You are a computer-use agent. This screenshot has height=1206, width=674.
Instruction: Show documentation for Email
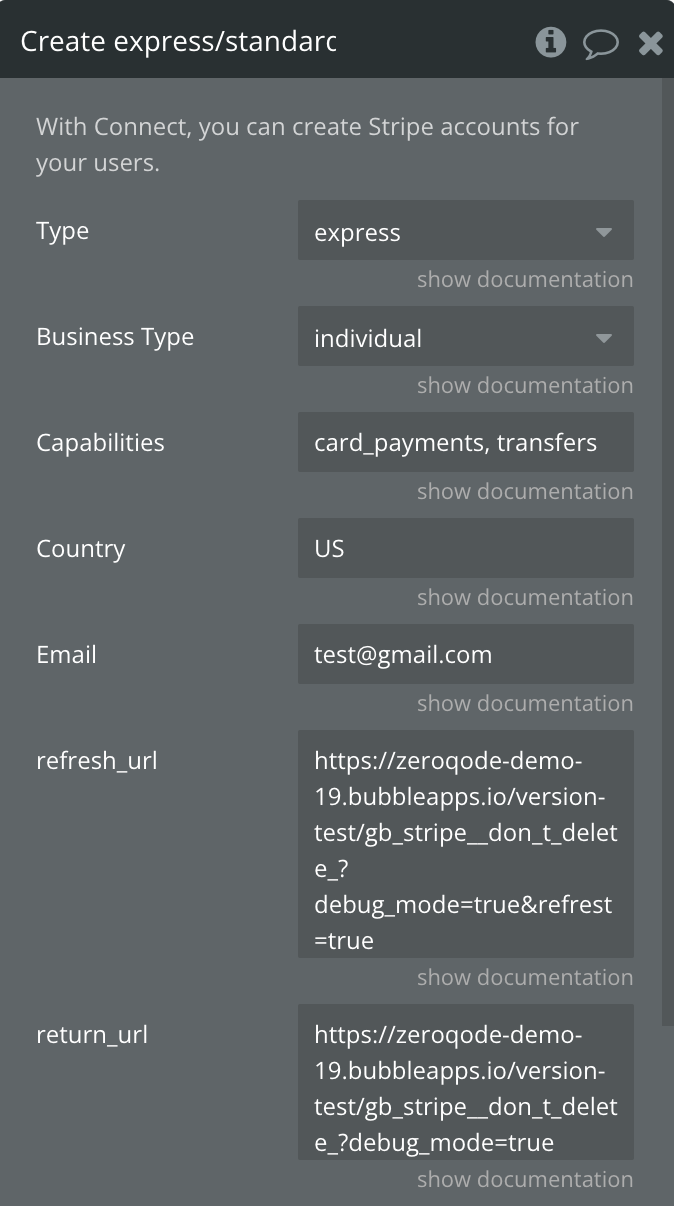(x=525, y=704)
